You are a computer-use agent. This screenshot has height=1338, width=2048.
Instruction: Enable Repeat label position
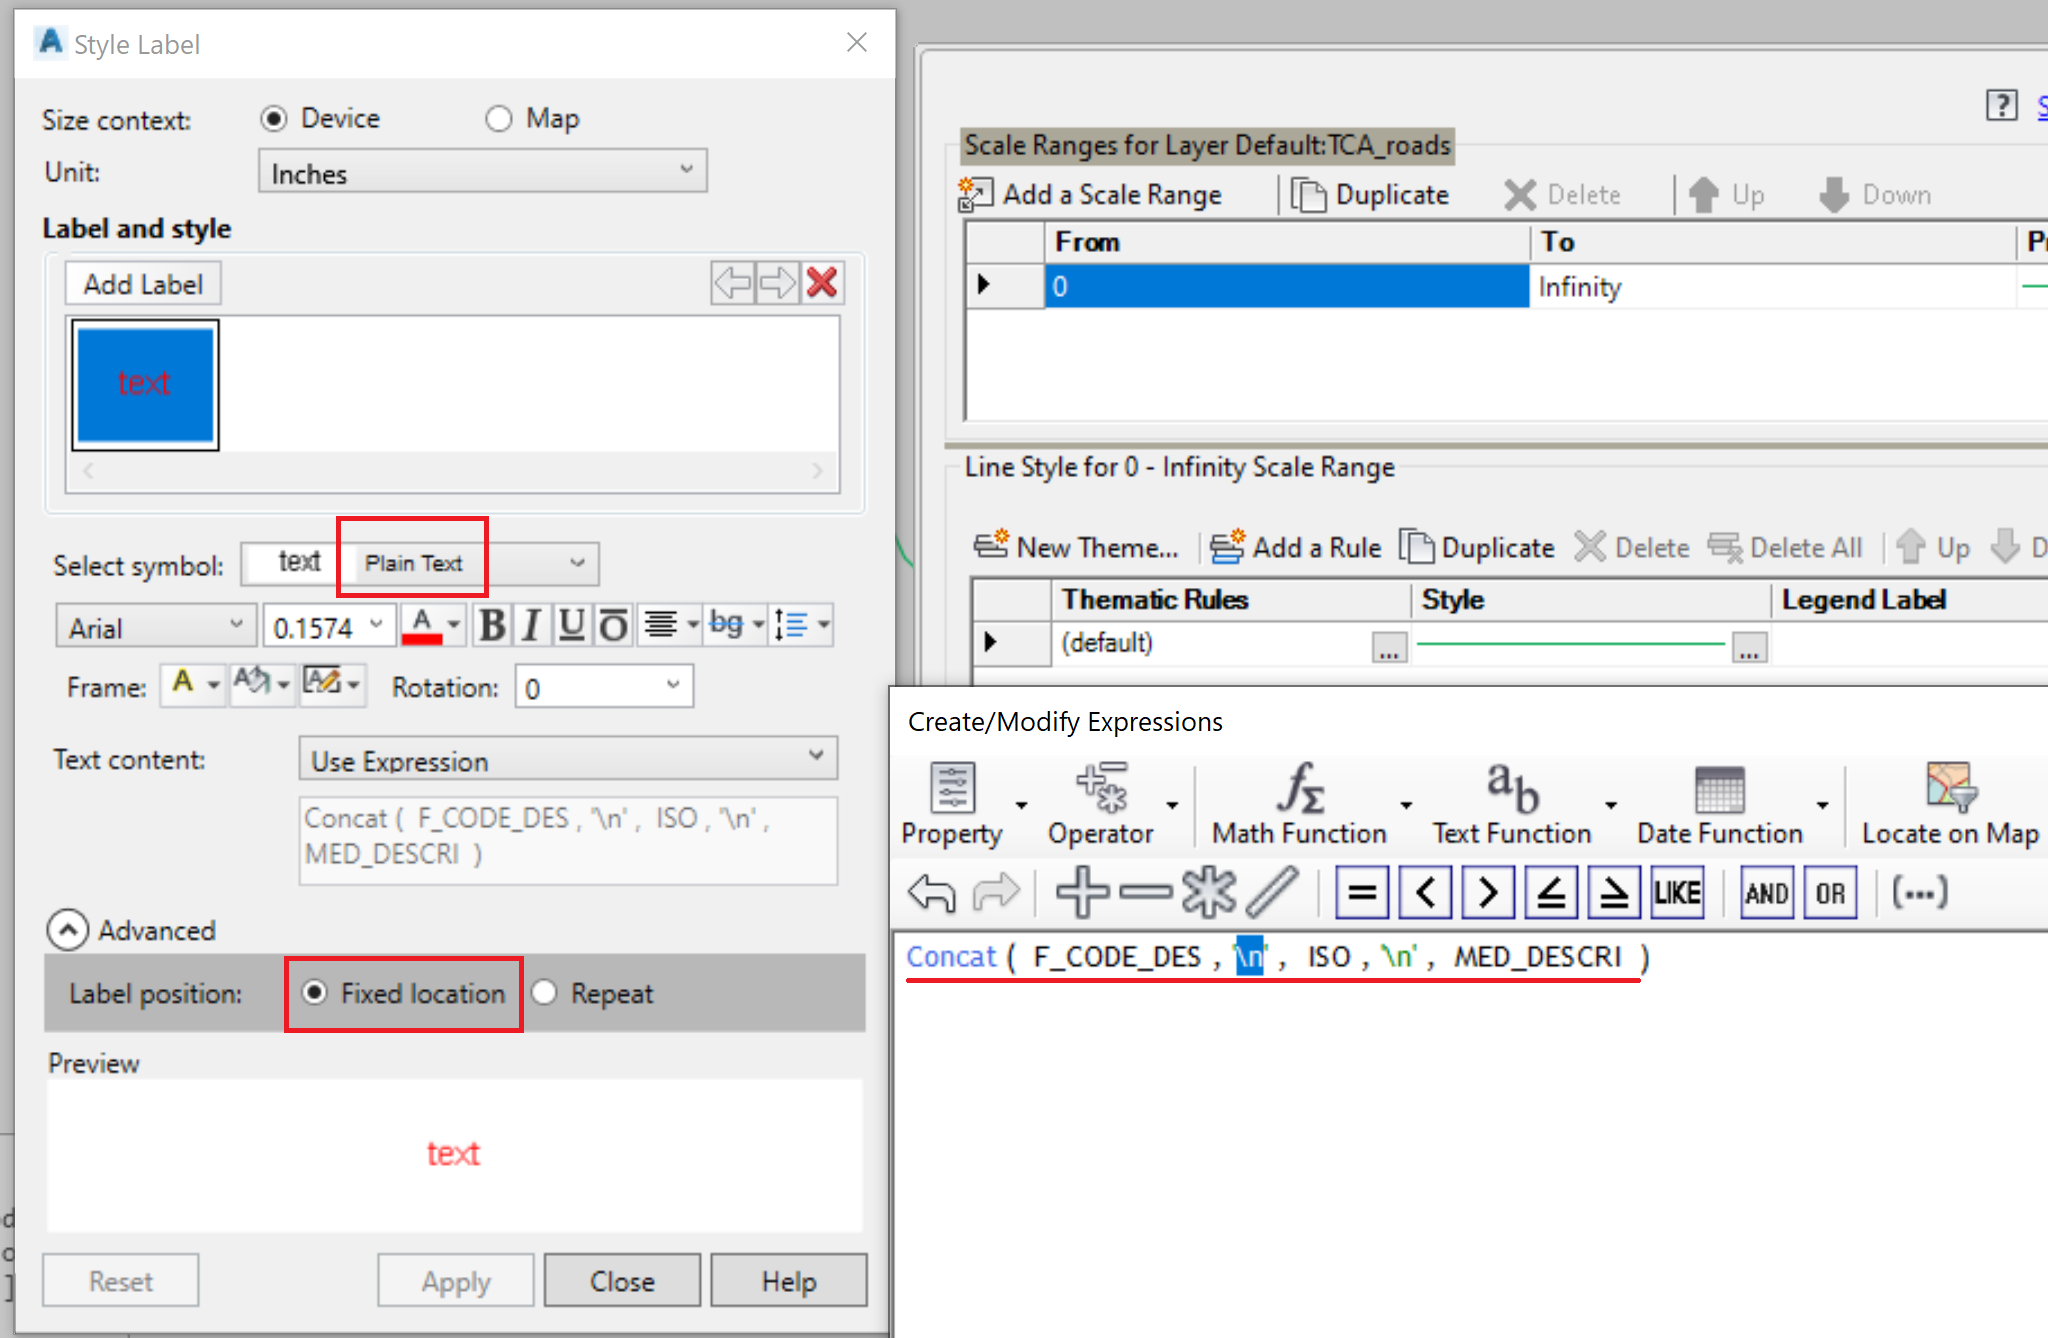tap(544, 993)
